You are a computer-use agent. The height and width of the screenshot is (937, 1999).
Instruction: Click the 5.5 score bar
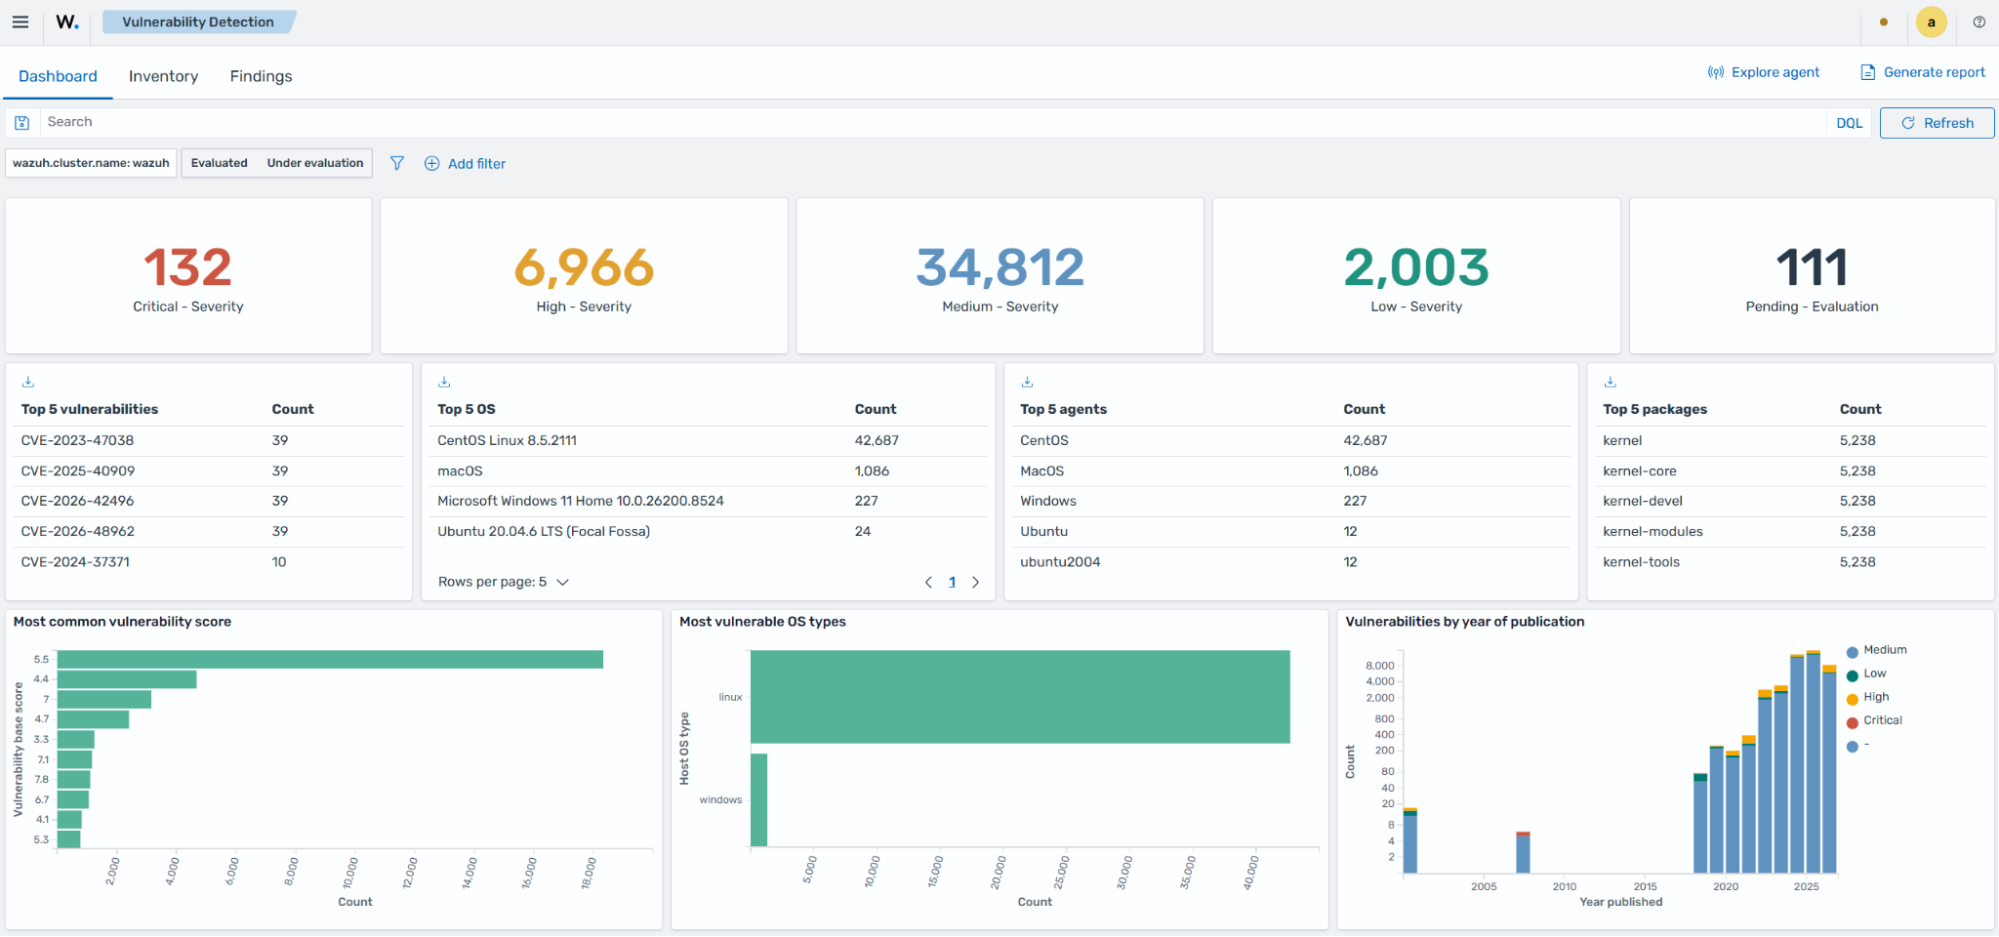(330, 659)
